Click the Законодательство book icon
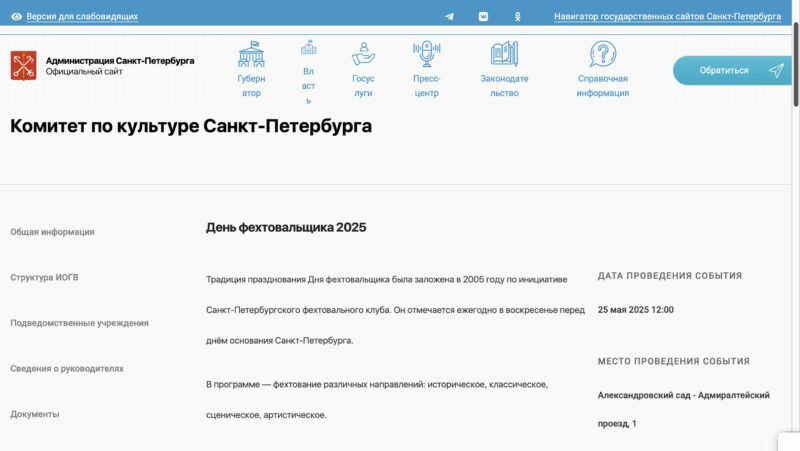The height and width of the screenshot is (451, 800). pos(504,54)
